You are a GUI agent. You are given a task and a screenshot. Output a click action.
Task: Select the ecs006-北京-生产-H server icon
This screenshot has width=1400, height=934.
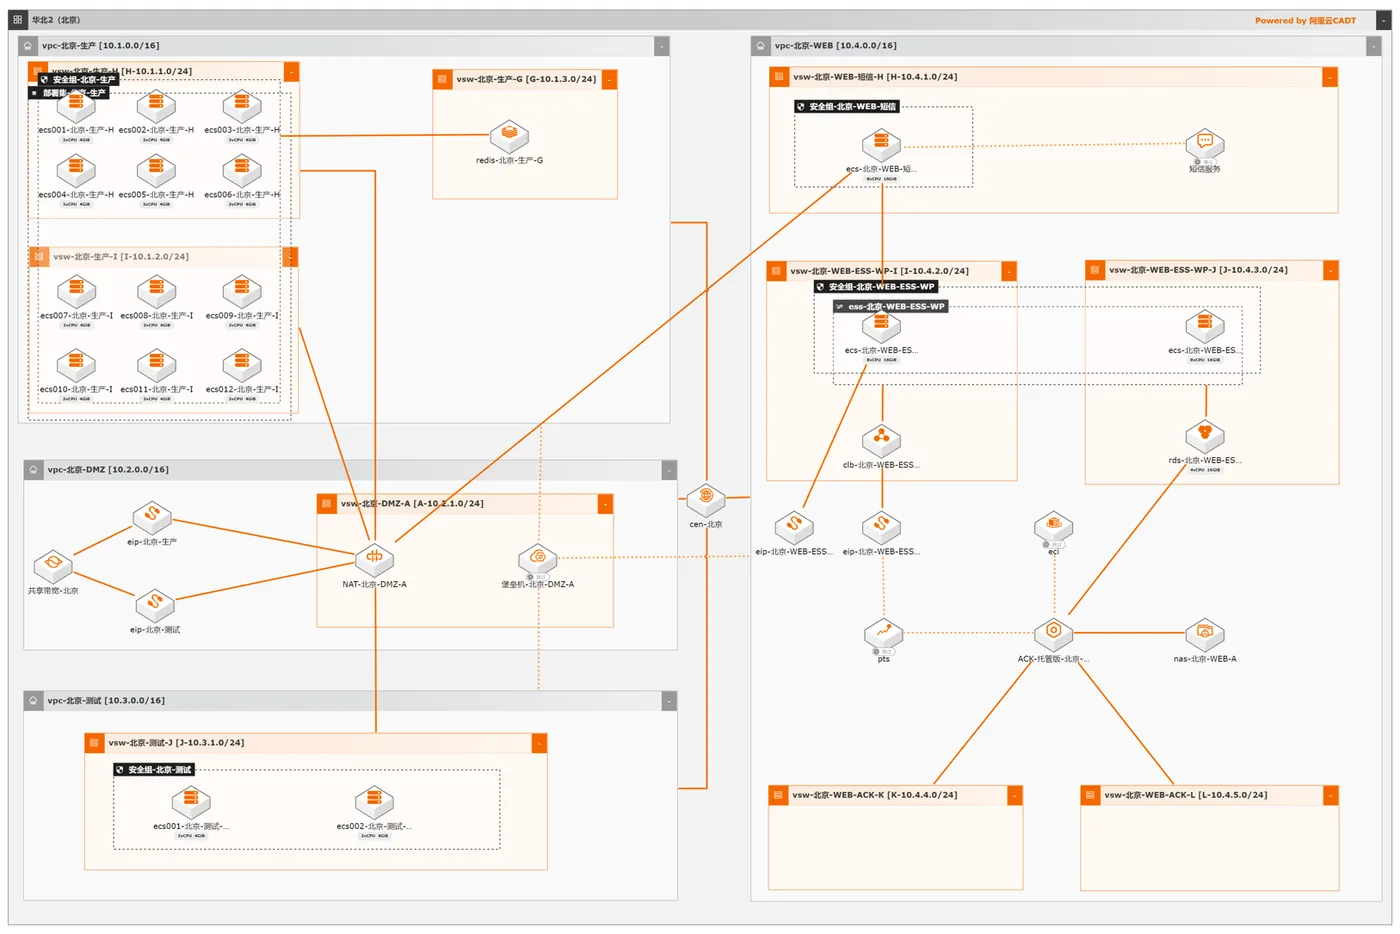[x=242, y=172]
